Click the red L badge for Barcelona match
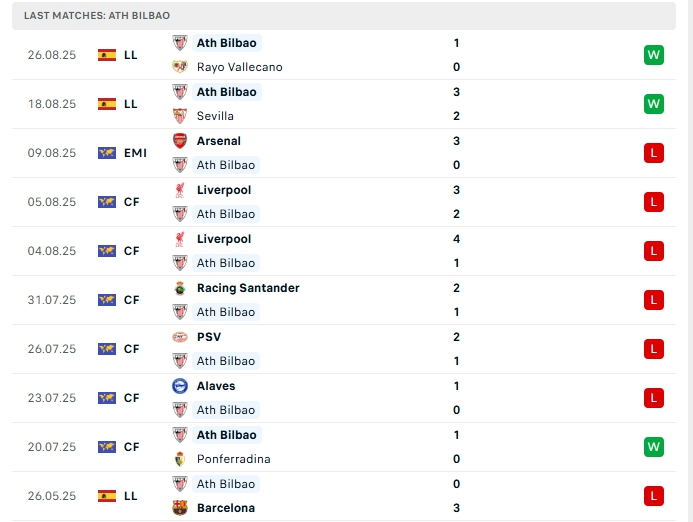 654,495
